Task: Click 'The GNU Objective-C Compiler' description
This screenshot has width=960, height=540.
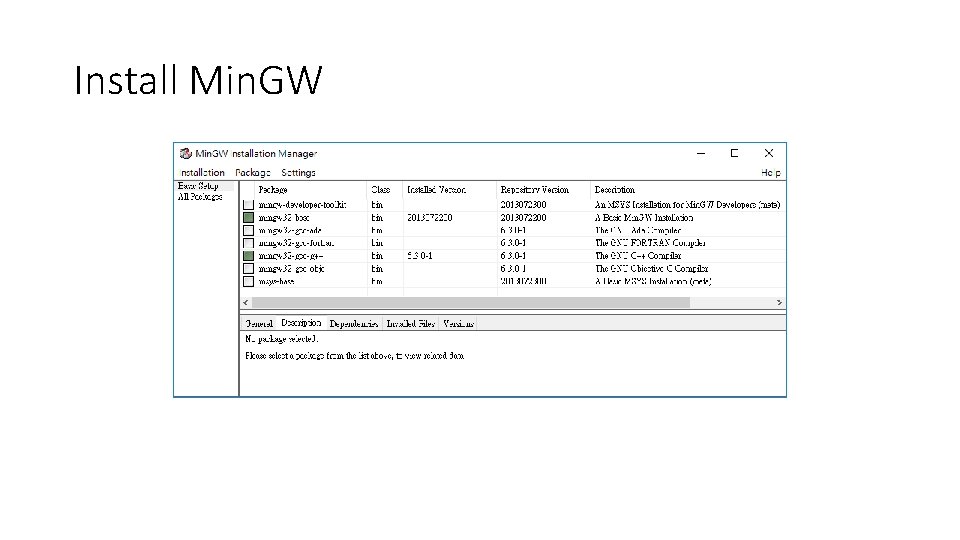Action: [652, 269]
